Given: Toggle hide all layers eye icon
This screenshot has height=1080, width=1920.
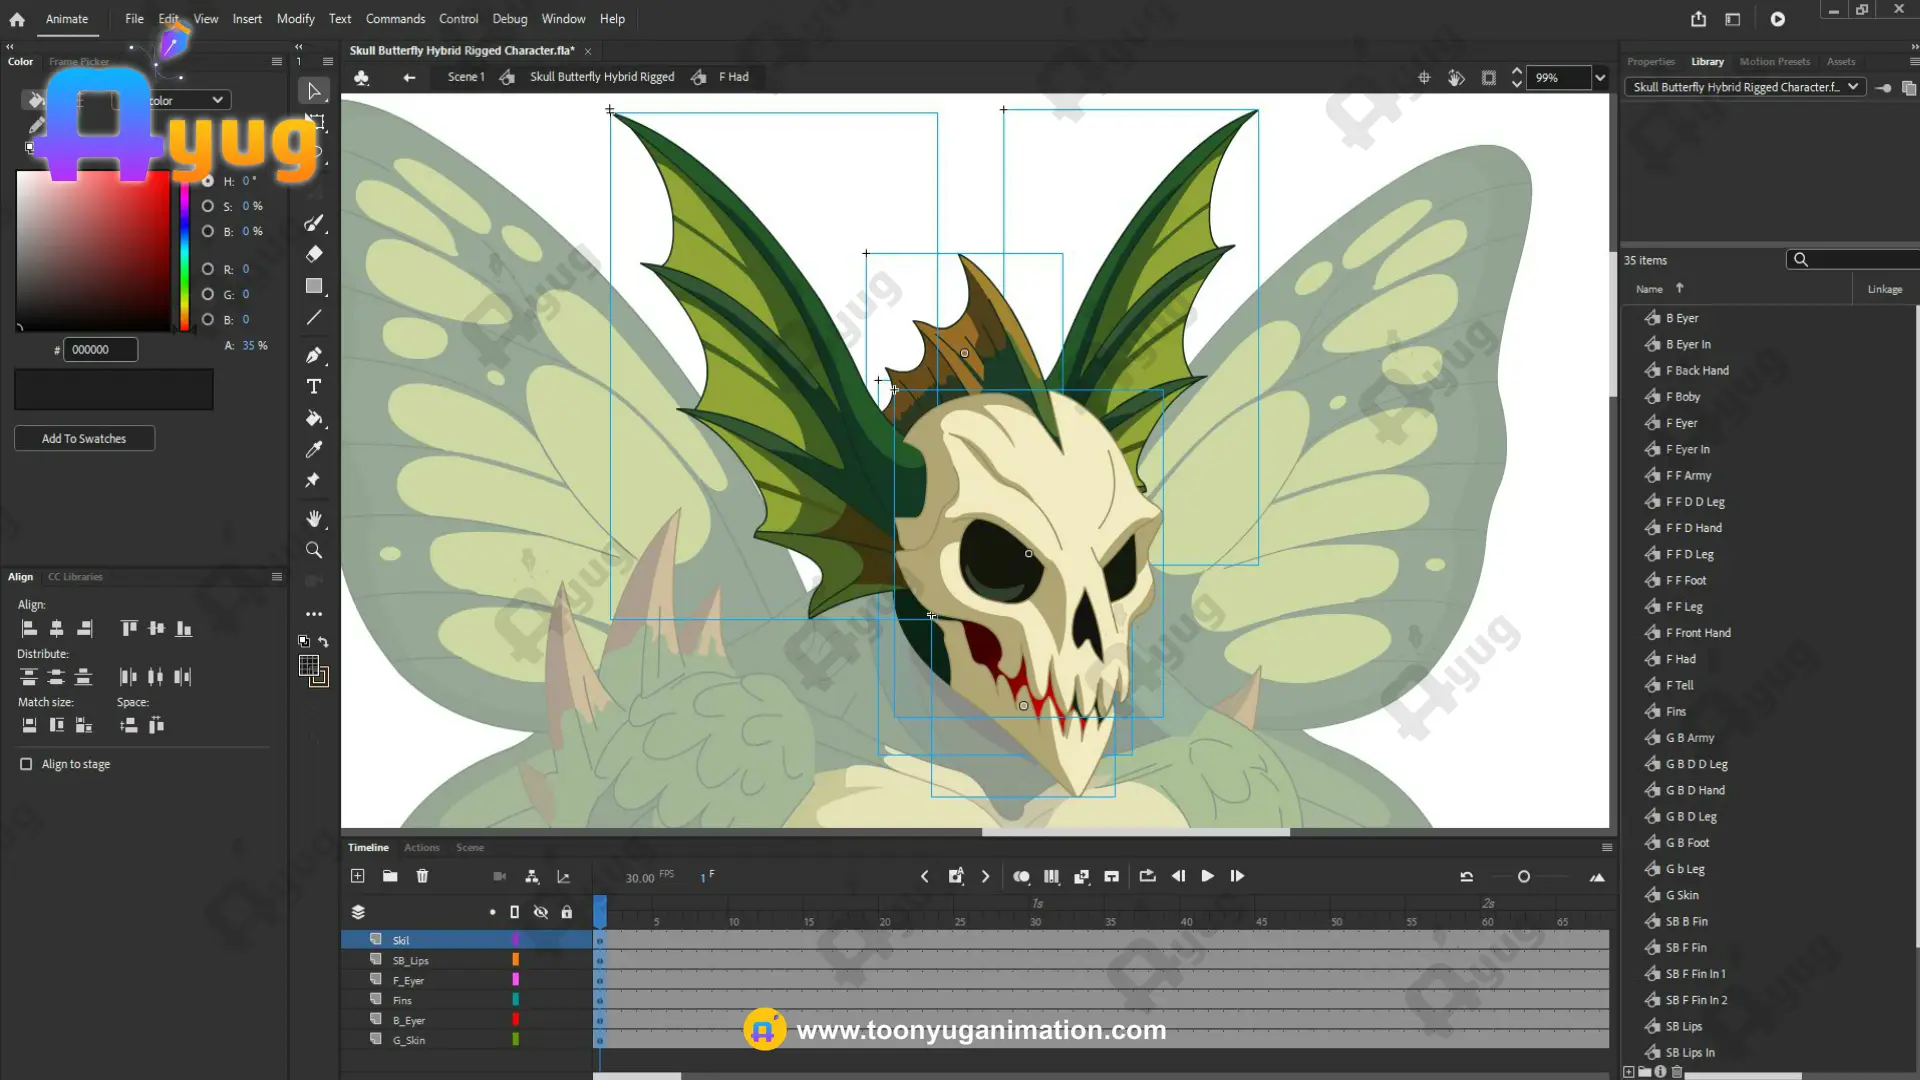Looking at the screenshot, I should [x=541, y=912].
